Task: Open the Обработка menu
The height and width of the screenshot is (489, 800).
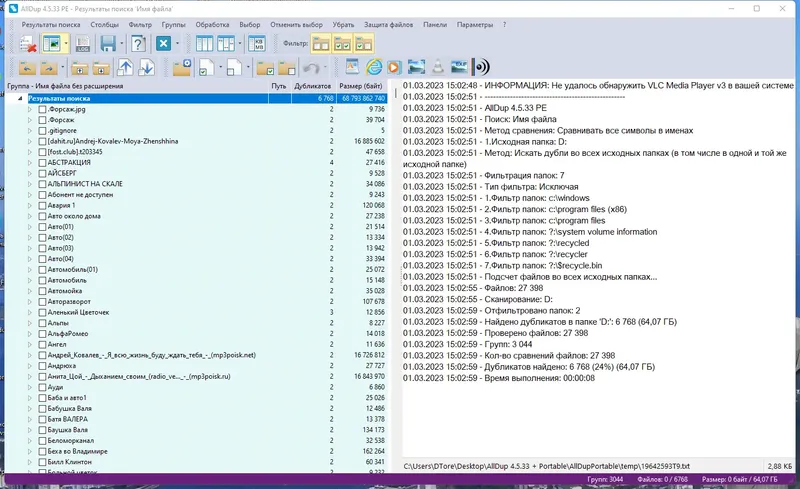Action: tap(212, 25)
